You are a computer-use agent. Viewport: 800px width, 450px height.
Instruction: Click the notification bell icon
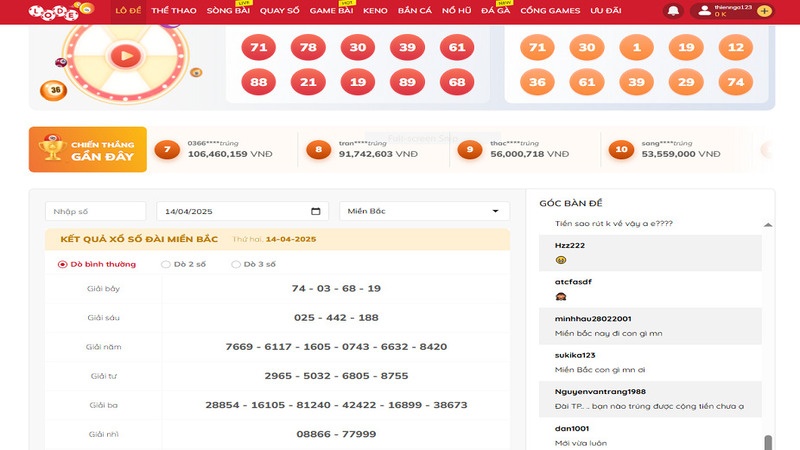click(673, 10)
